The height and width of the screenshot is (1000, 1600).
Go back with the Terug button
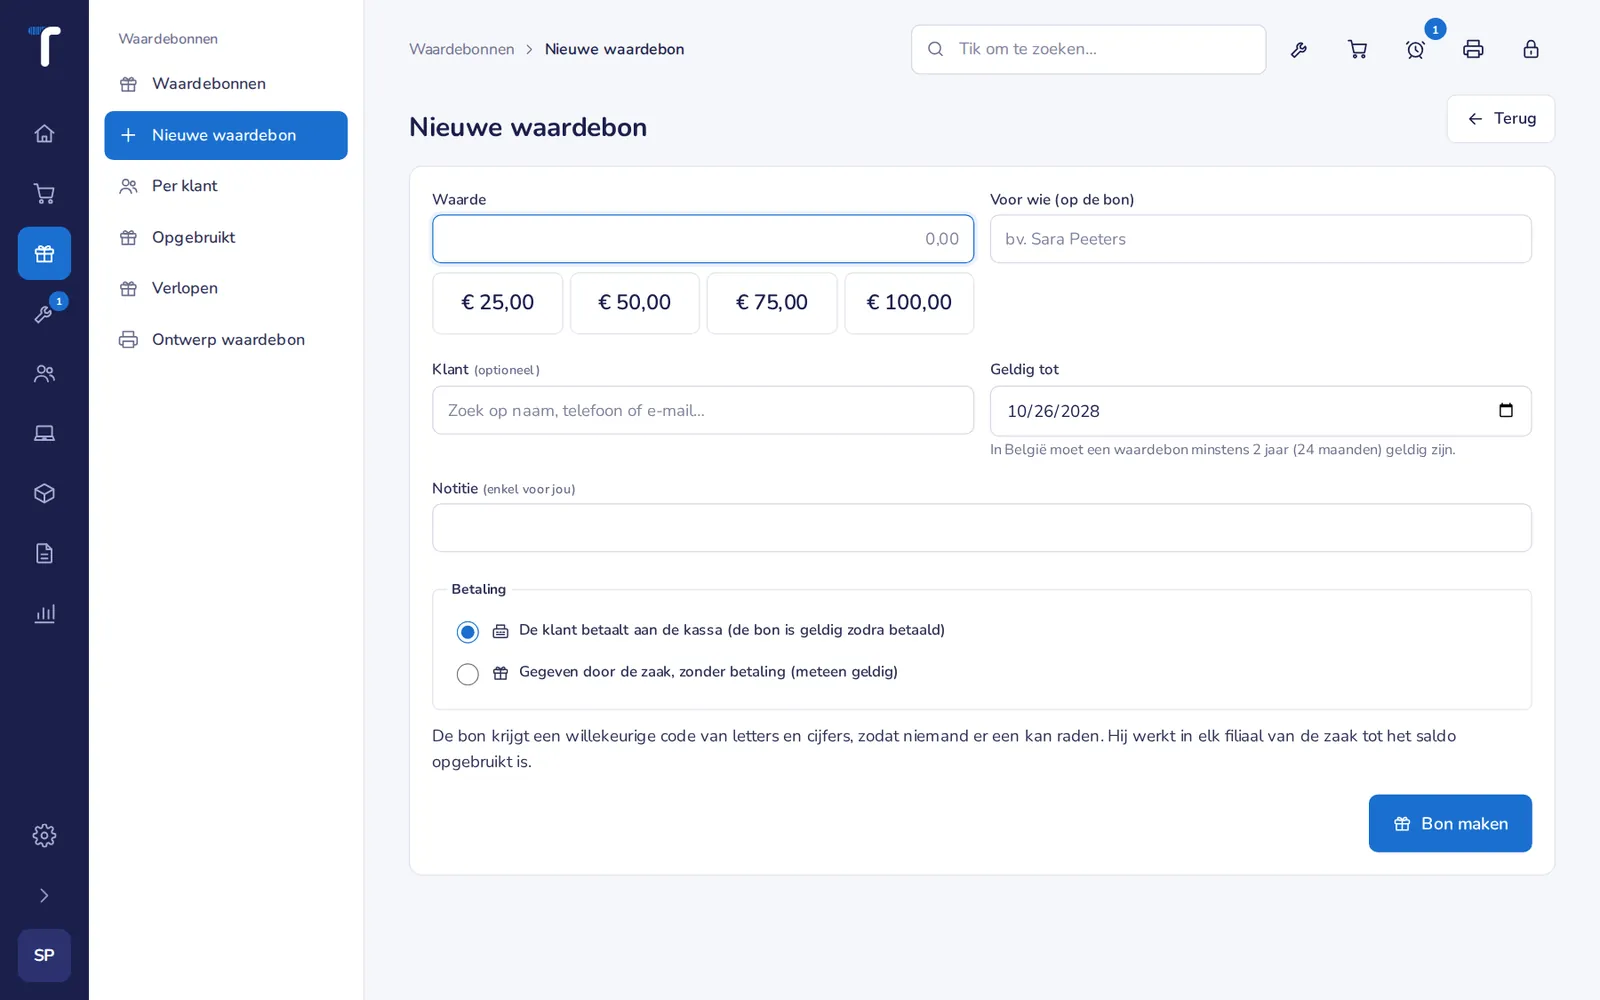click(1501, 119)
